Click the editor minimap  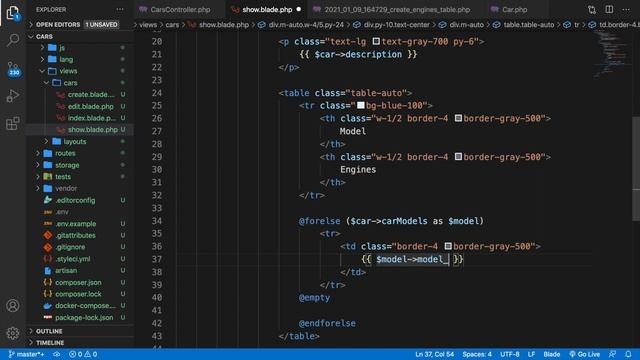(x=611, y=54)
